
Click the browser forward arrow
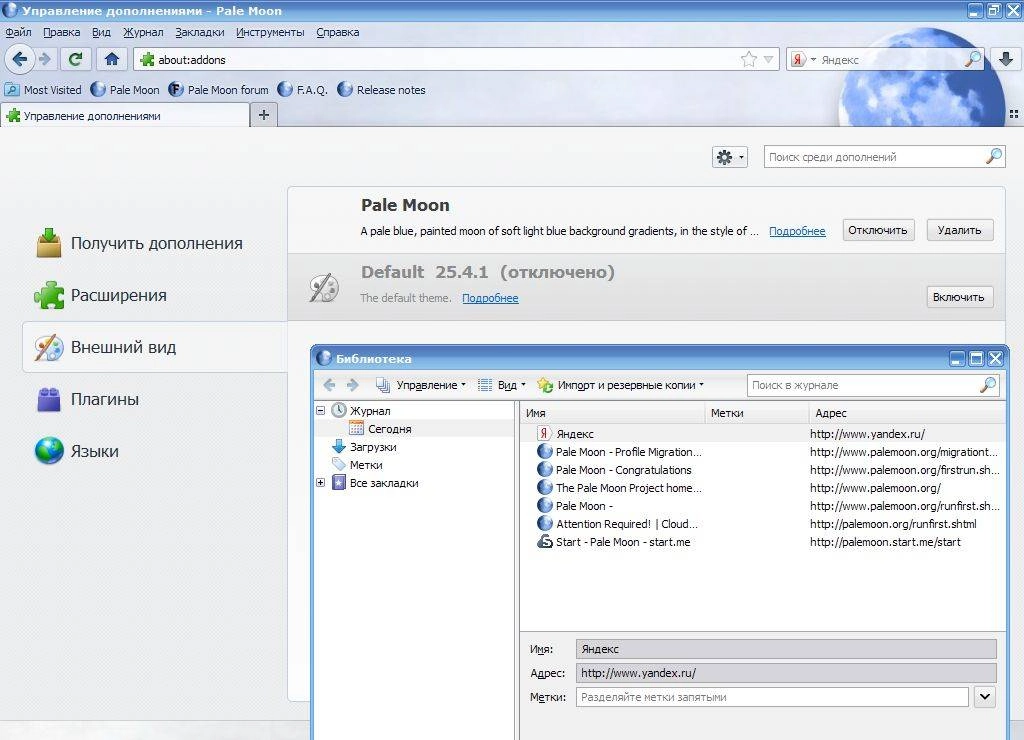pyautogui.click(x=45, y=59)
